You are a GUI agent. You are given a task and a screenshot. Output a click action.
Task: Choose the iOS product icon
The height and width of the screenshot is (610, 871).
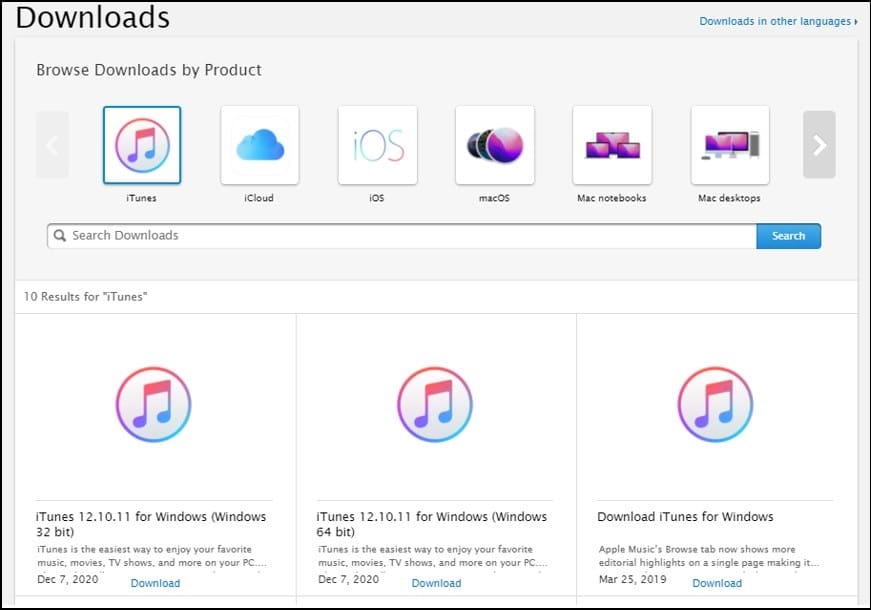click(x=377, y=145)
